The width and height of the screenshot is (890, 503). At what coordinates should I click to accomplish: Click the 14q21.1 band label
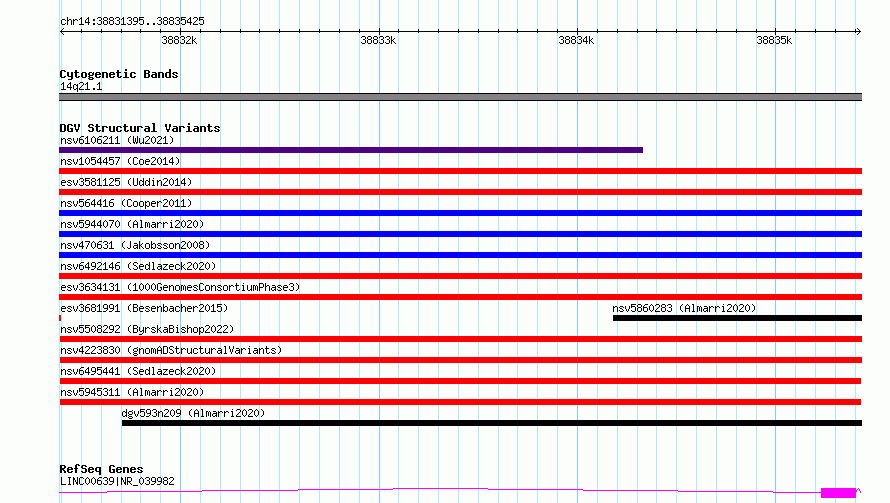pyautogui.click(x=81, y=86)
